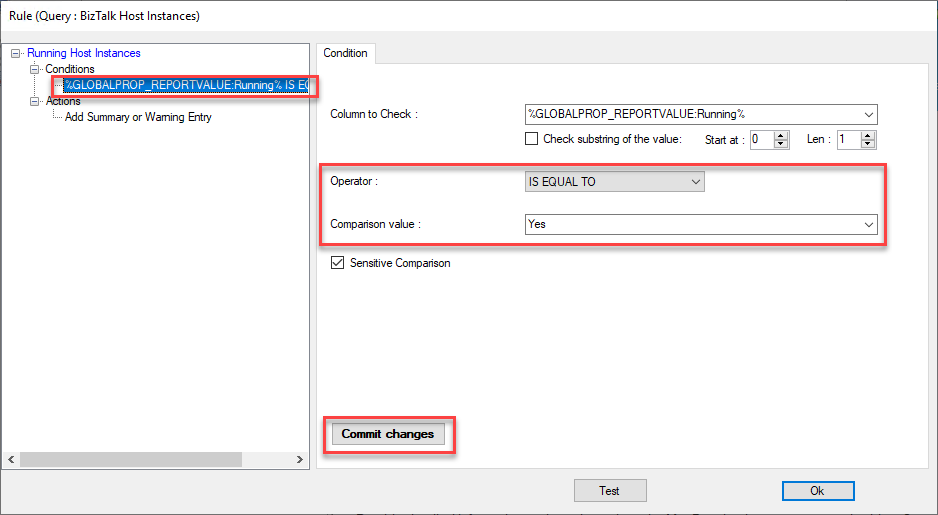938x515 pixels.
Task: Enable Check substring of the value
Action: (532, 139)
